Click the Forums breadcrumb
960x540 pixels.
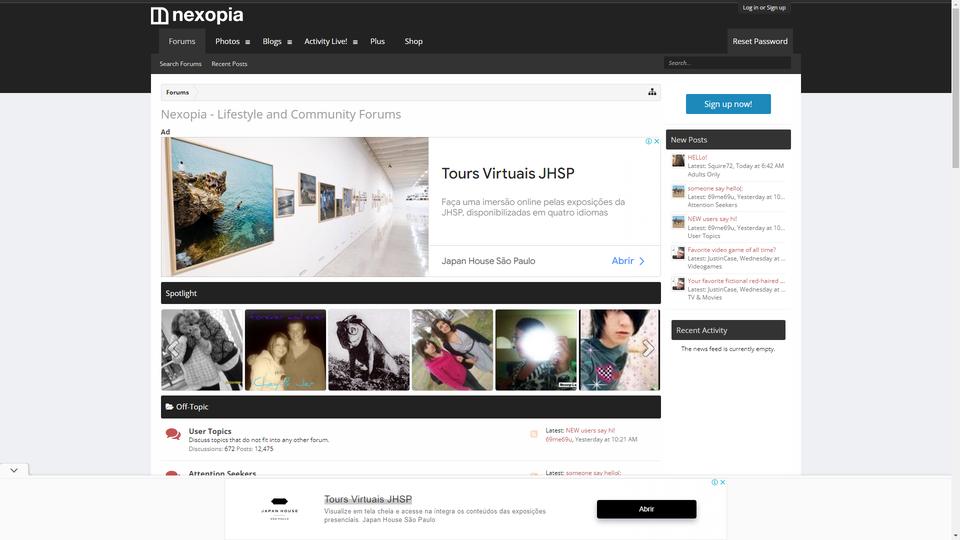point(178,92)
